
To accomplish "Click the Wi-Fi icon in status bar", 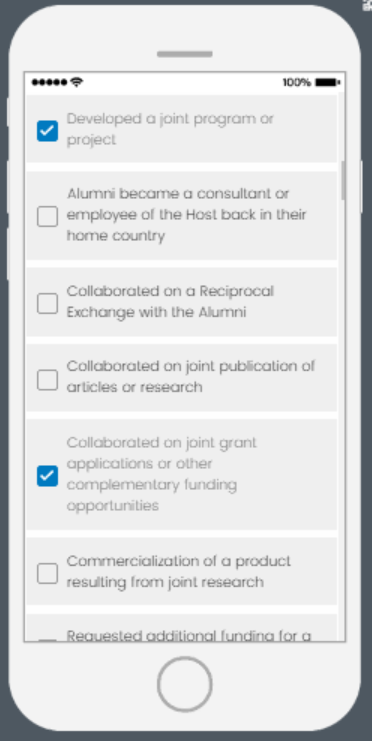I will pyautogui.click(x=77, y=82).
